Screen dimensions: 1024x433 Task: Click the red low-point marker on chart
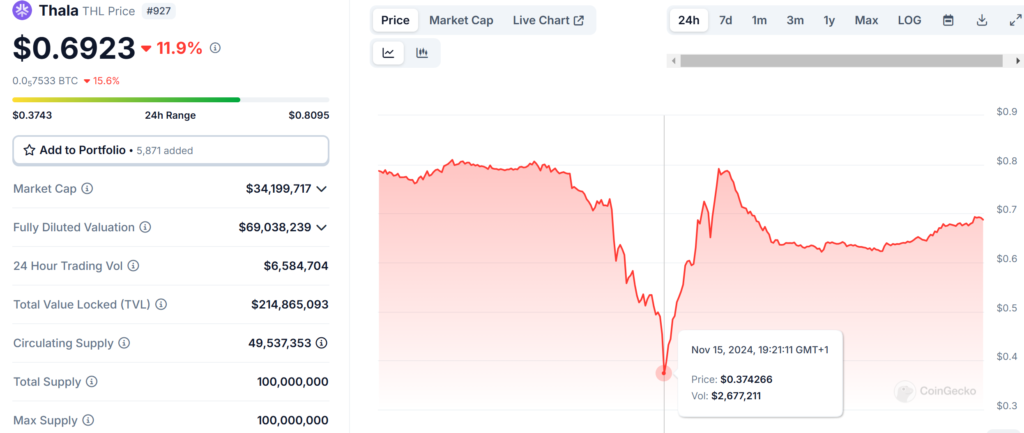[664, 373]
